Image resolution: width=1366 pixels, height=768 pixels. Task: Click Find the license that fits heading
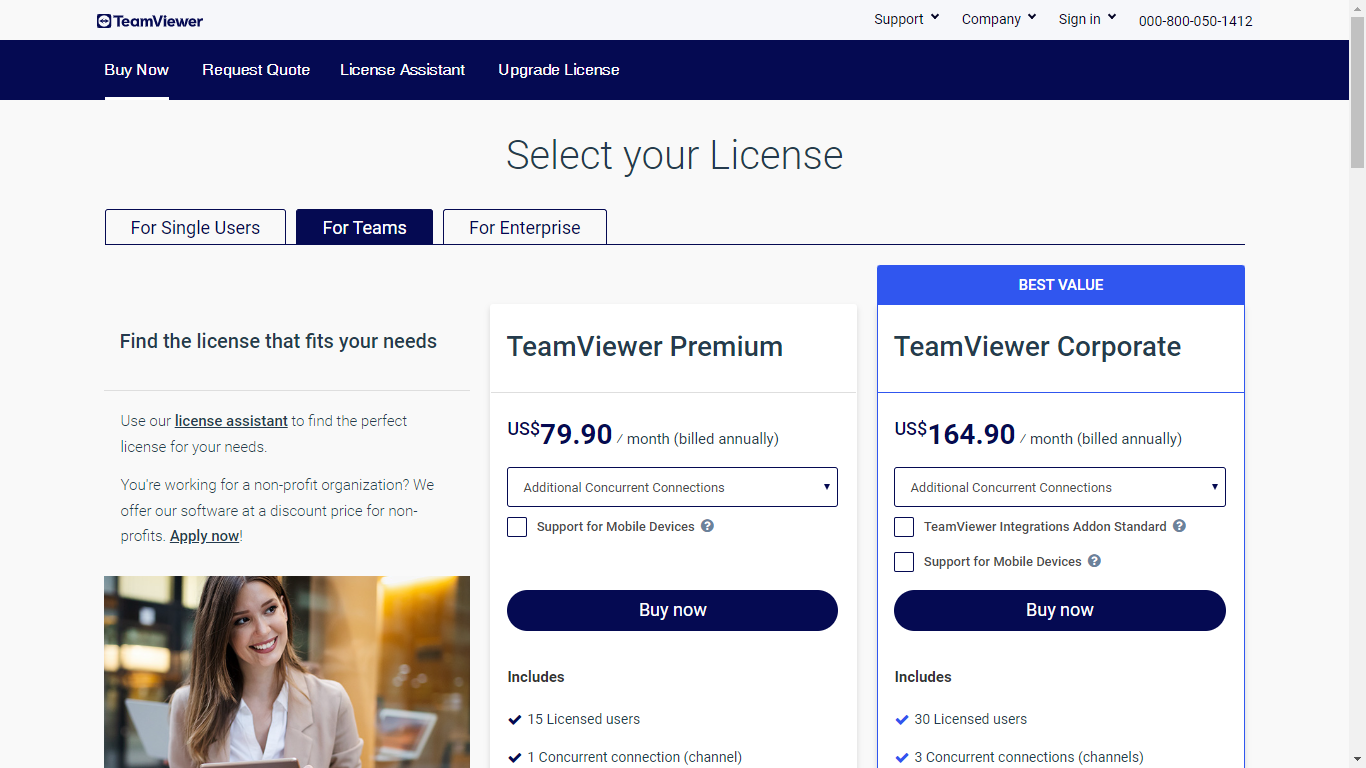[278, 341]
